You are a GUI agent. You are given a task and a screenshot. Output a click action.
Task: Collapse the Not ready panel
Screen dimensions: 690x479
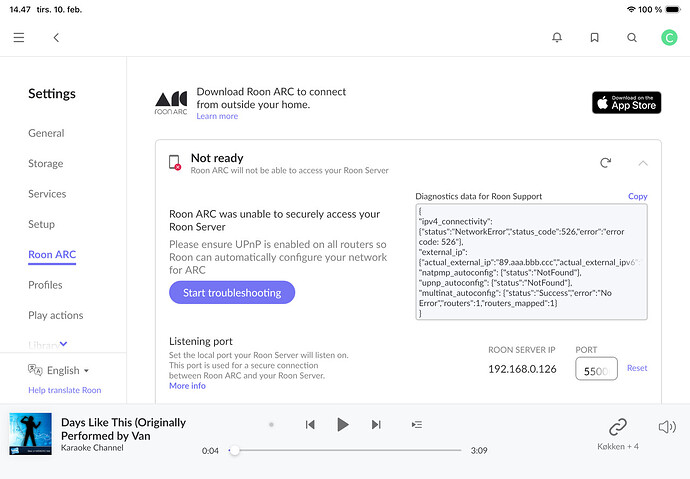coord(643,163)
